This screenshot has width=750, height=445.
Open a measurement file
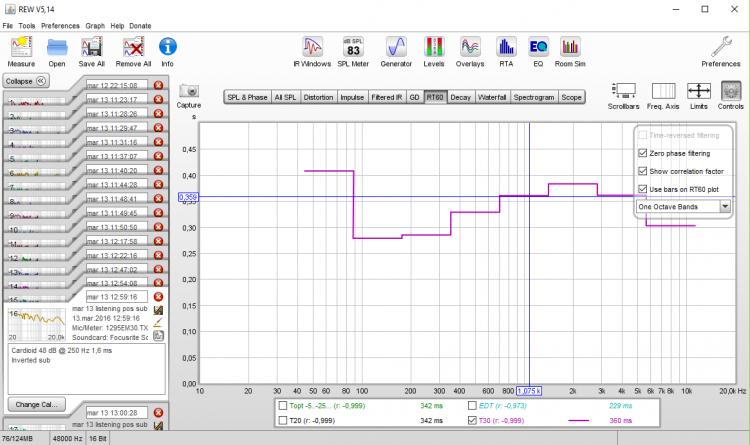pos(57,52)
